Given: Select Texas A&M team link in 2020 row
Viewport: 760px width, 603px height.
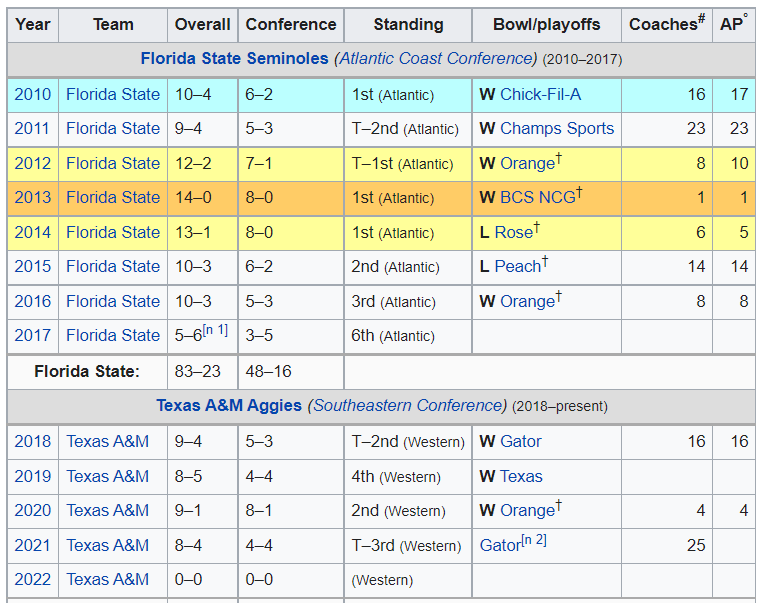Looking at the screenshot, I should (108, 511).
